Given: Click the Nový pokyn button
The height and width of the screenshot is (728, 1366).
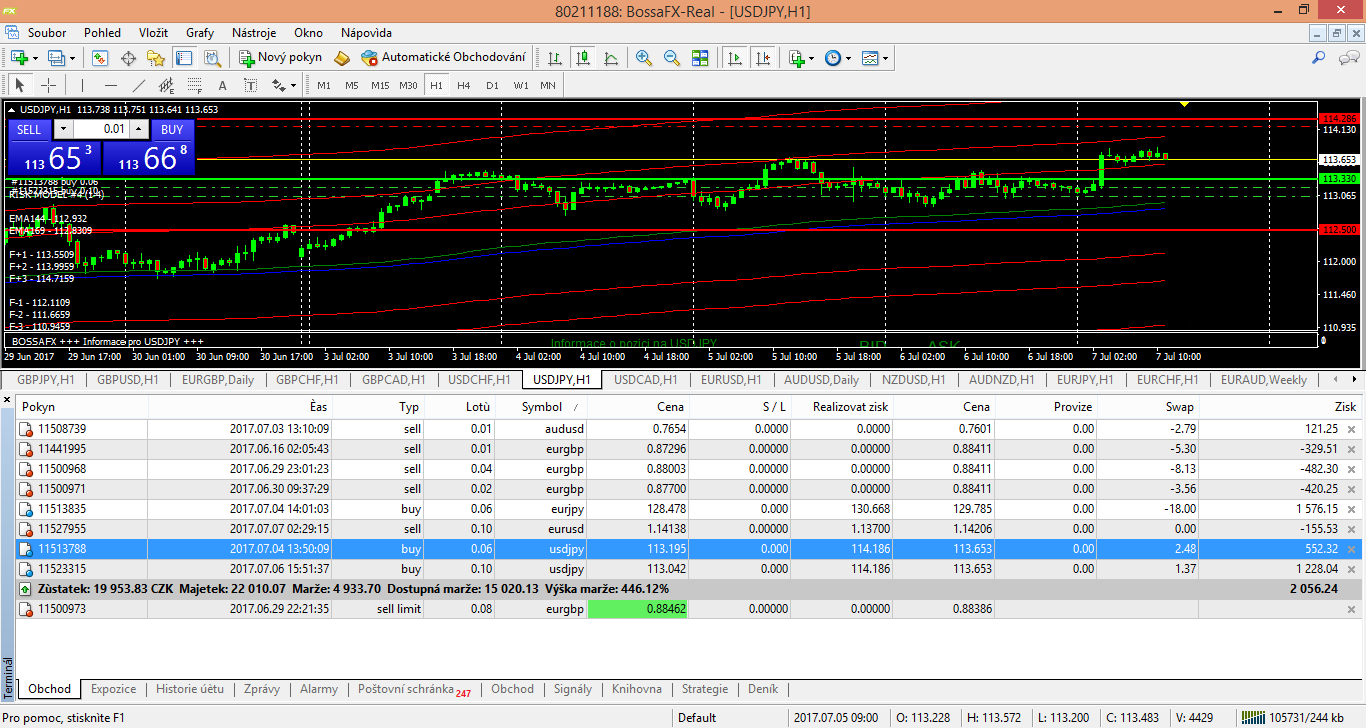Looking at the screenshot, I should 280,58.
